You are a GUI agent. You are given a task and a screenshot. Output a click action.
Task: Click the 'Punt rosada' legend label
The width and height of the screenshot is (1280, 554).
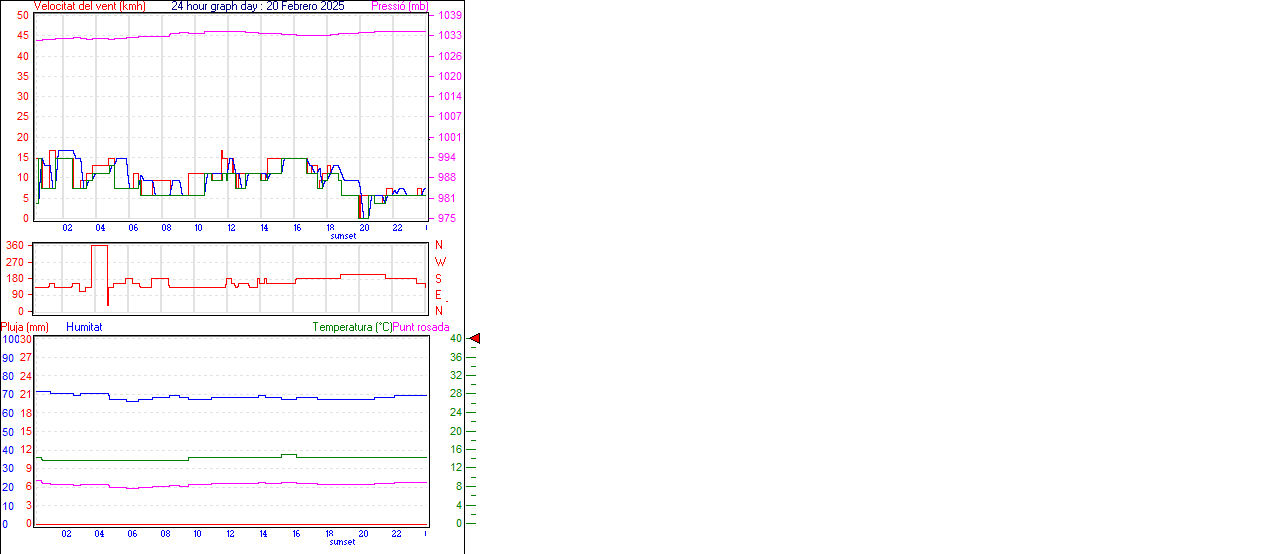point(421,327)
